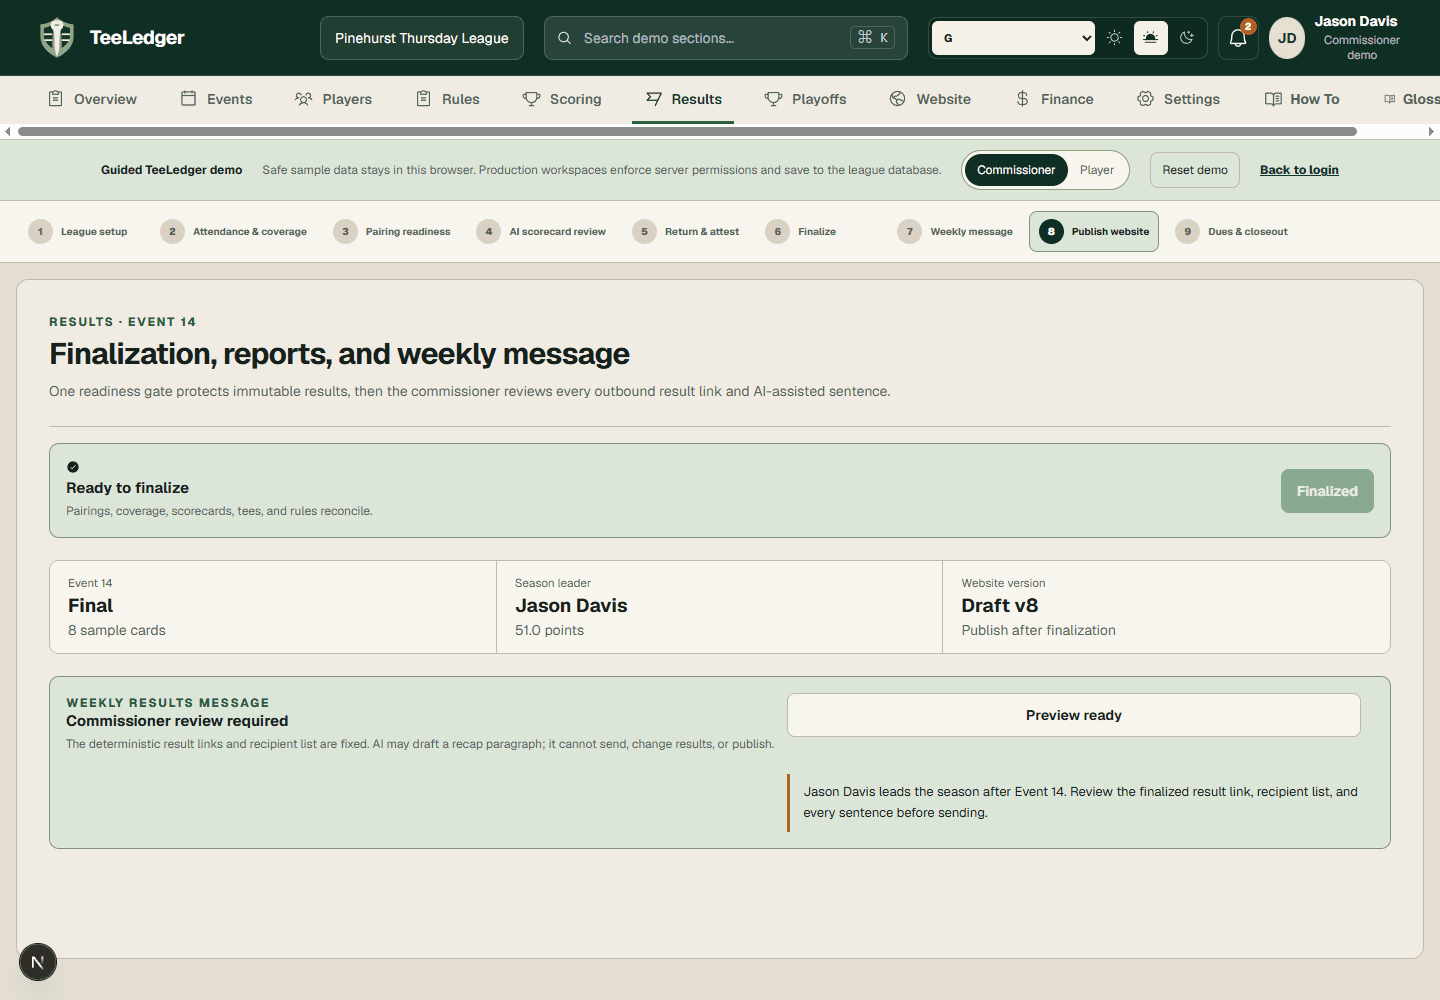Open notifications bell icon
Viewport: 1440px width, 1000px height.
pos(1238,38)
